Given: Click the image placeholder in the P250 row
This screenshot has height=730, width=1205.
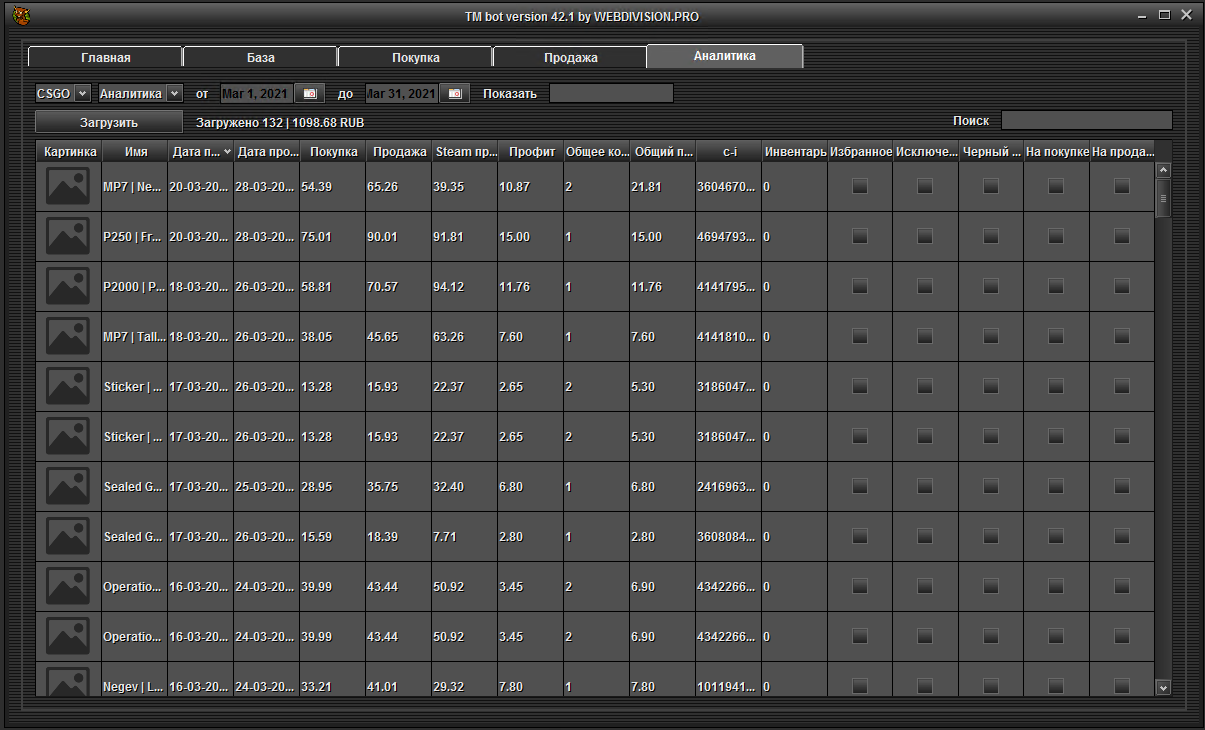Looking at the screenshot, I should [68, 237].
